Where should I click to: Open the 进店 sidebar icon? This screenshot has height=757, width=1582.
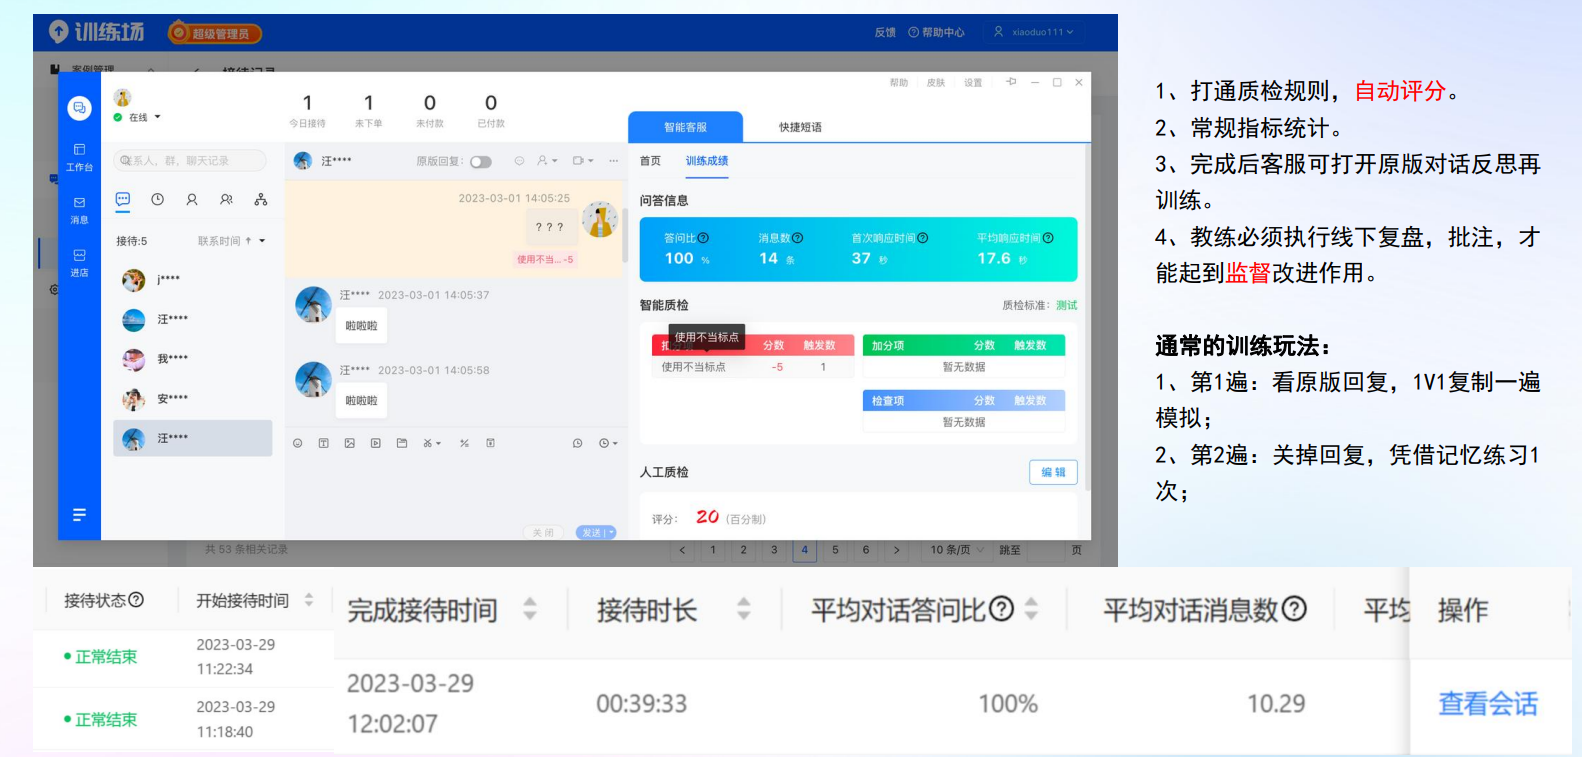tap(79, 262)
